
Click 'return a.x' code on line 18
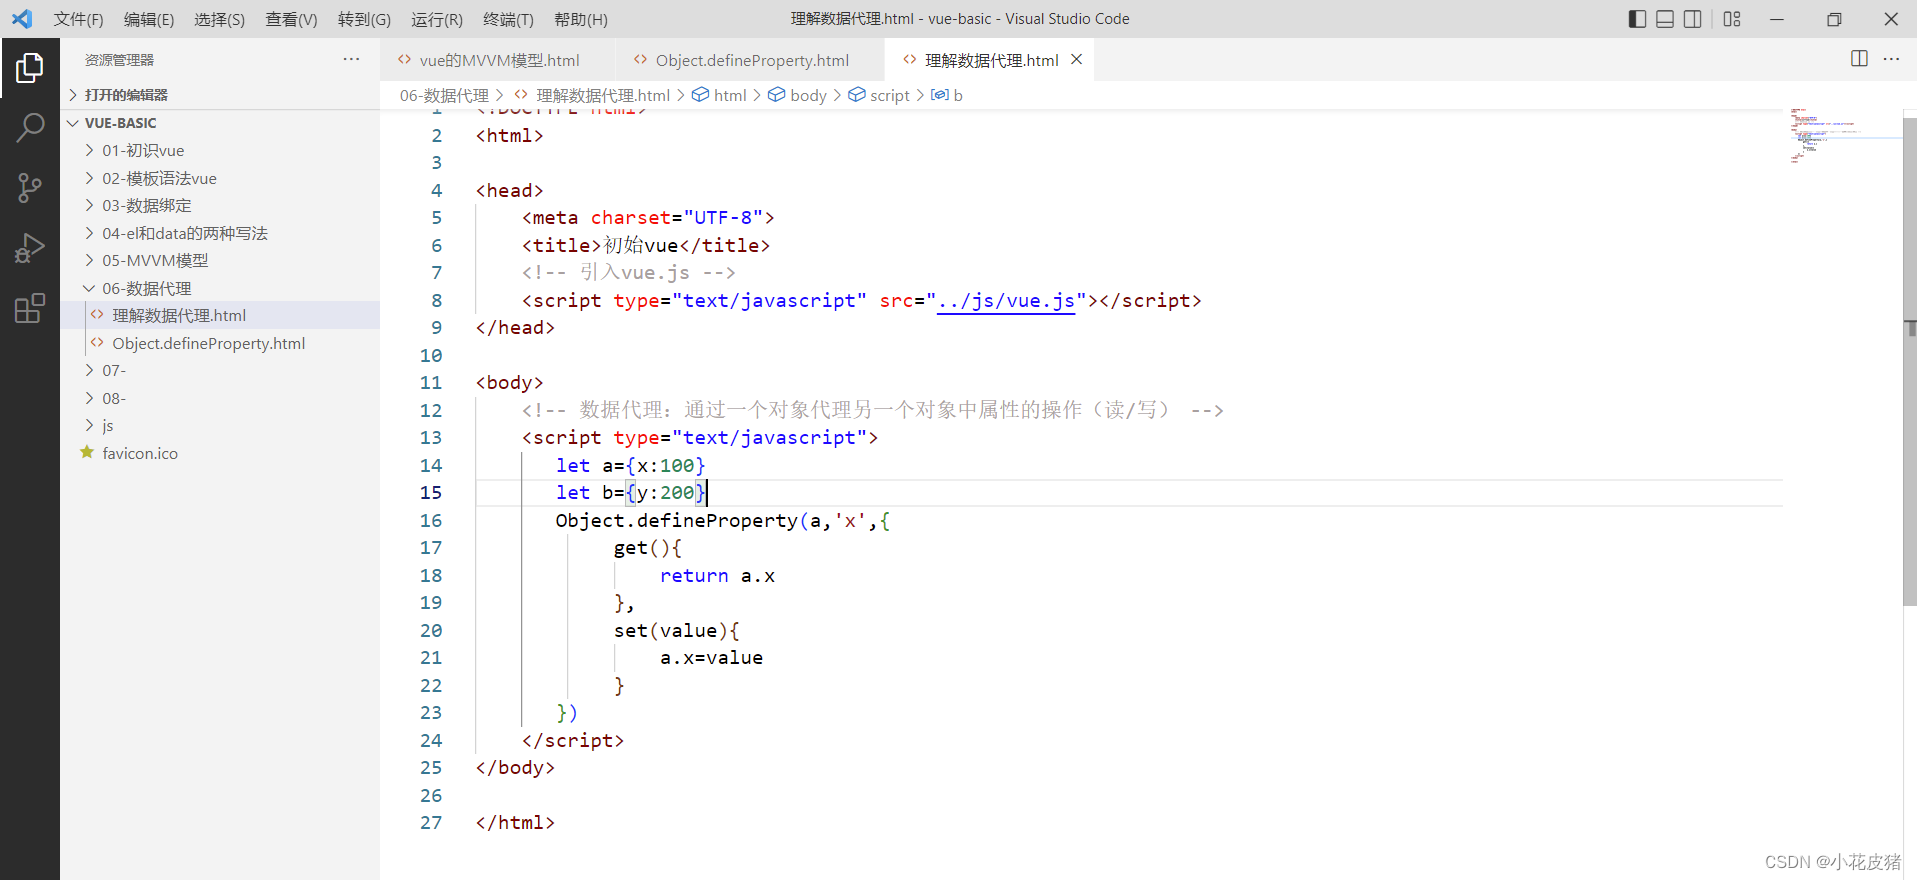click(717, 575)
